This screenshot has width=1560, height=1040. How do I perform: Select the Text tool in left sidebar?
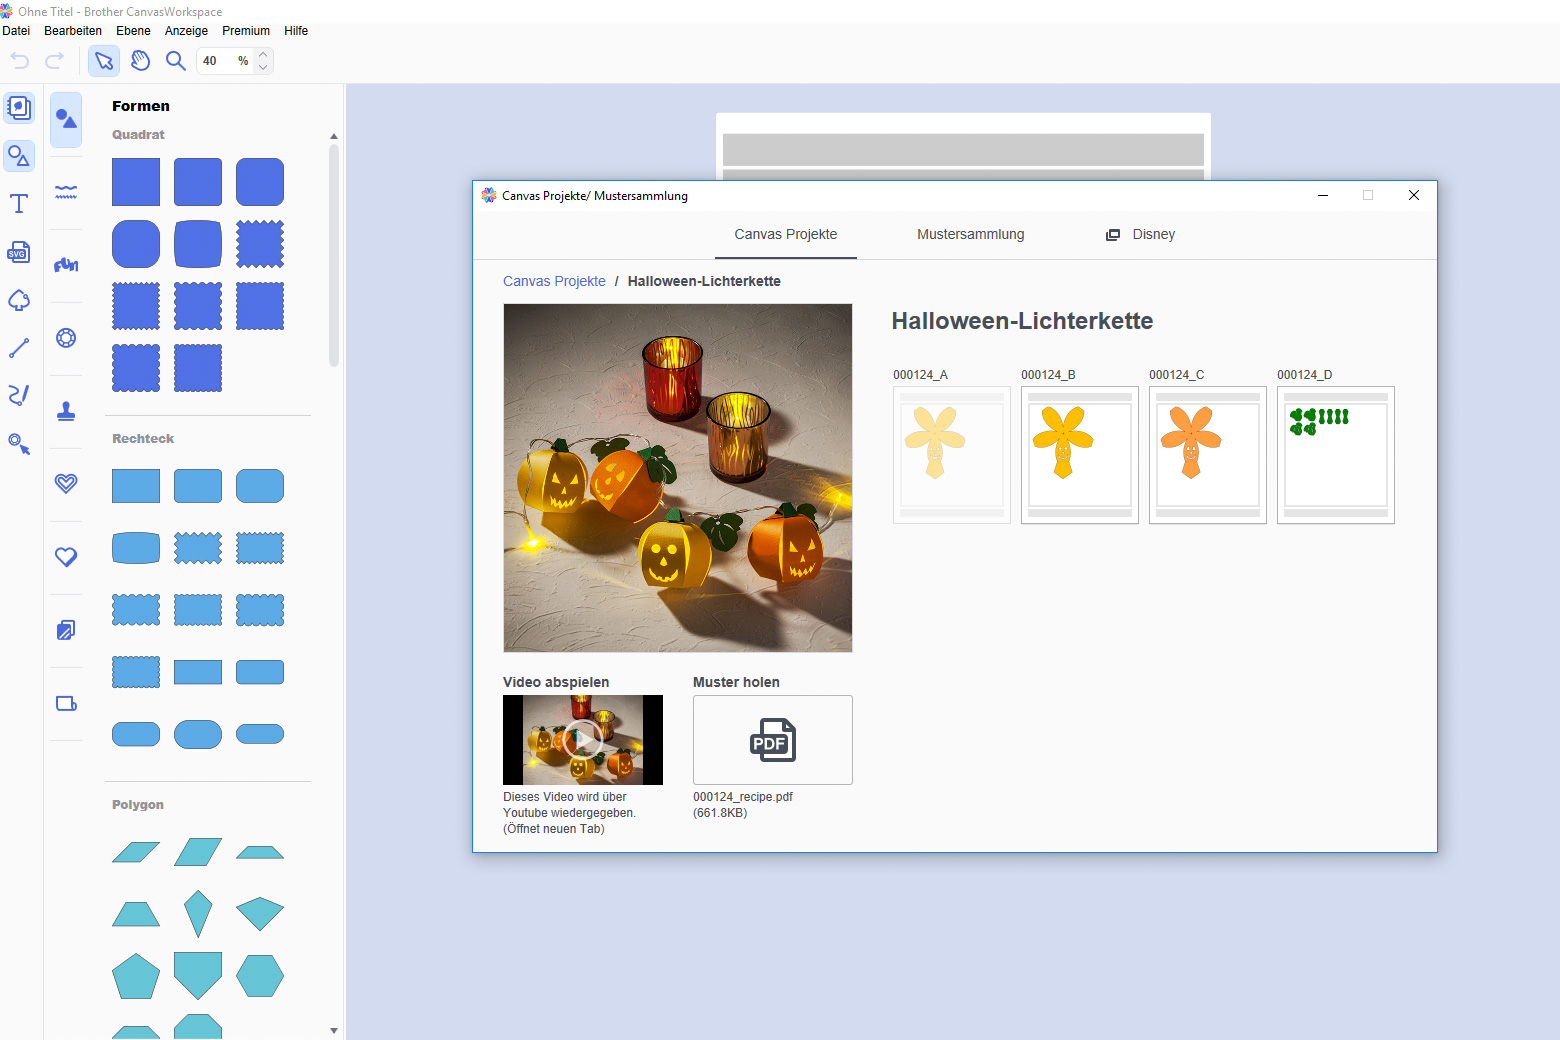[x=19, y=204]
